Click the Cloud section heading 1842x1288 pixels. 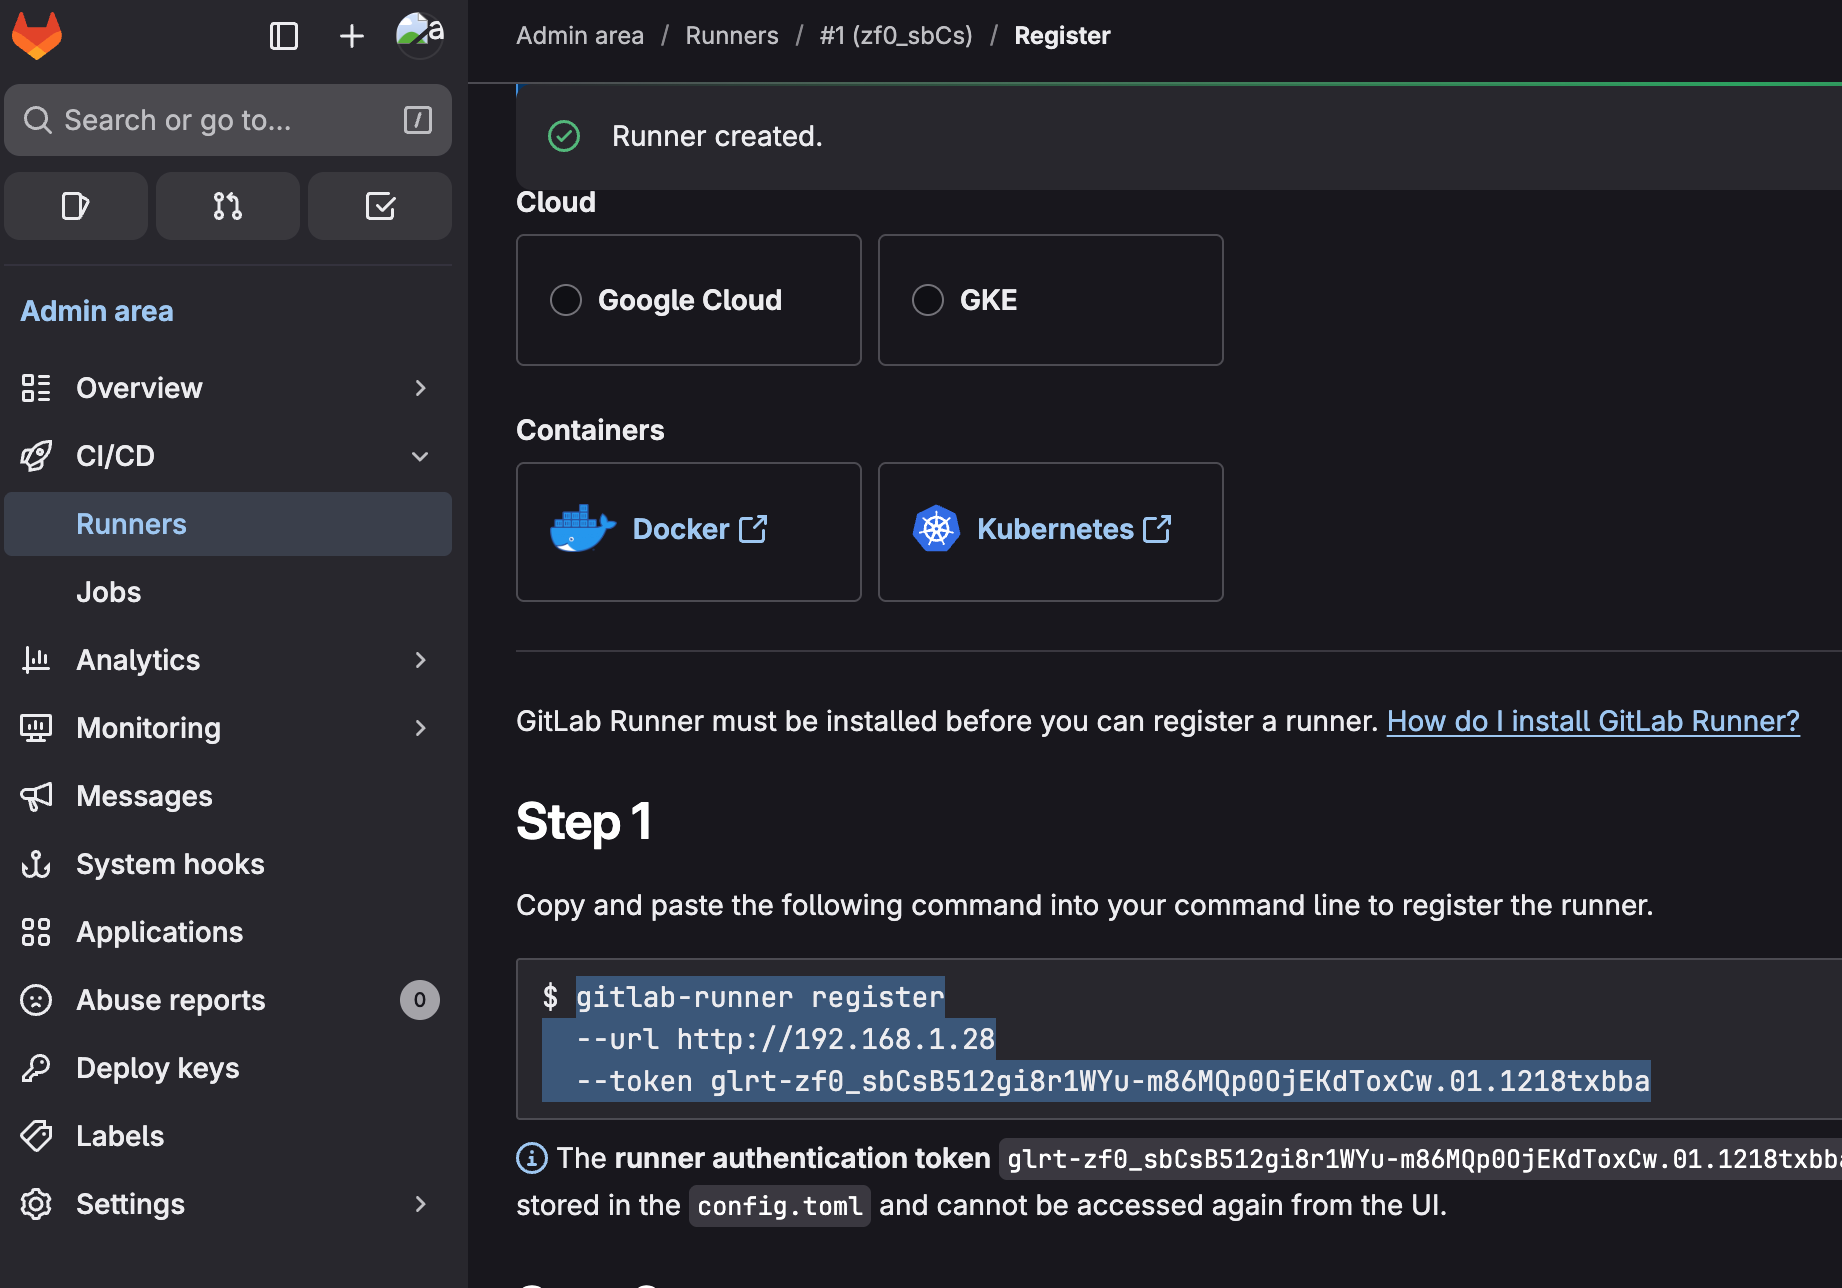point(556,202)
